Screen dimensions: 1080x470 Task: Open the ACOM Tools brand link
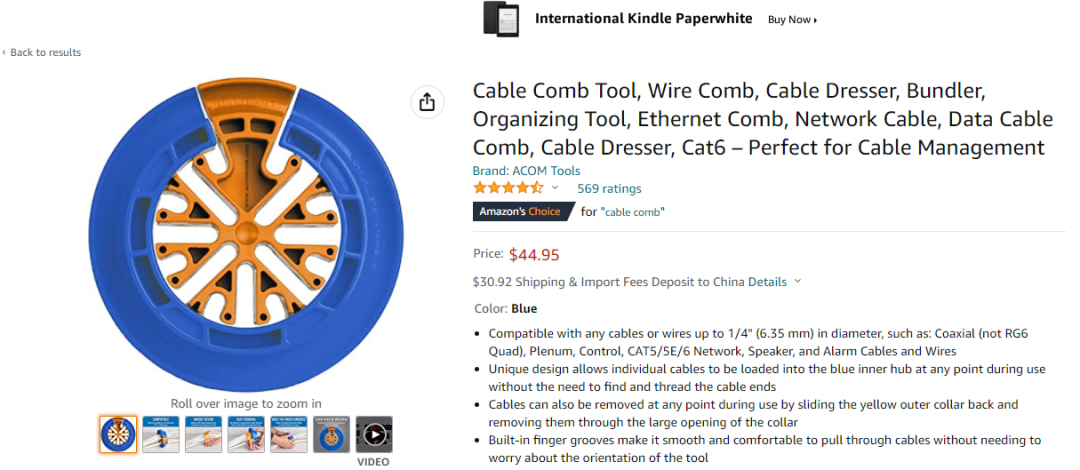(x=526, y=171)
